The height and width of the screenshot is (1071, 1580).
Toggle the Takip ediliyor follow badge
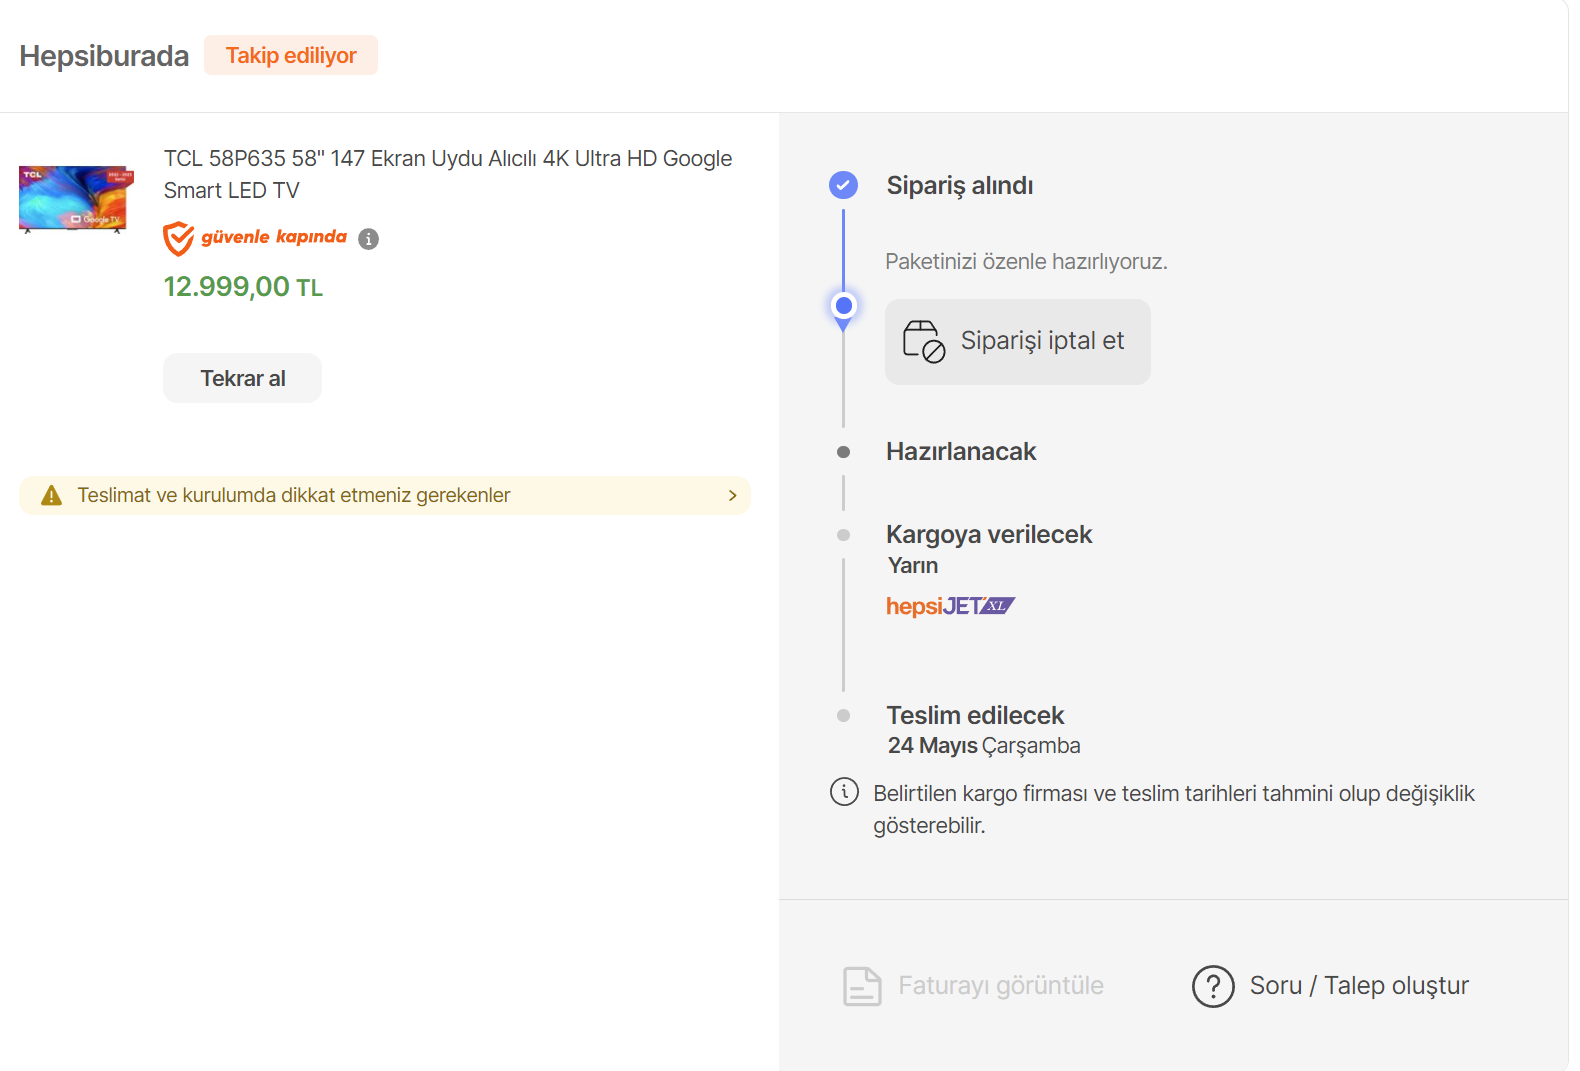tap(290, 55)
